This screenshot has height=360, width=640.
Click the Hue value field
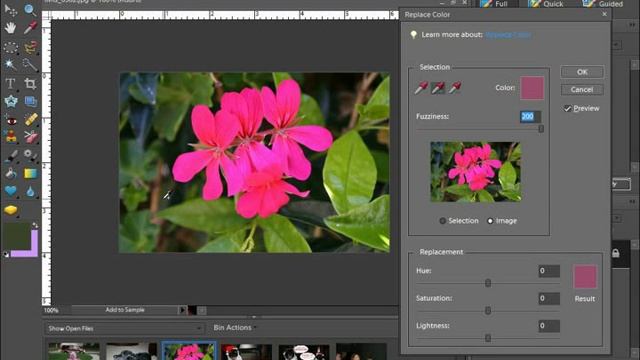[x=549, y=271]
